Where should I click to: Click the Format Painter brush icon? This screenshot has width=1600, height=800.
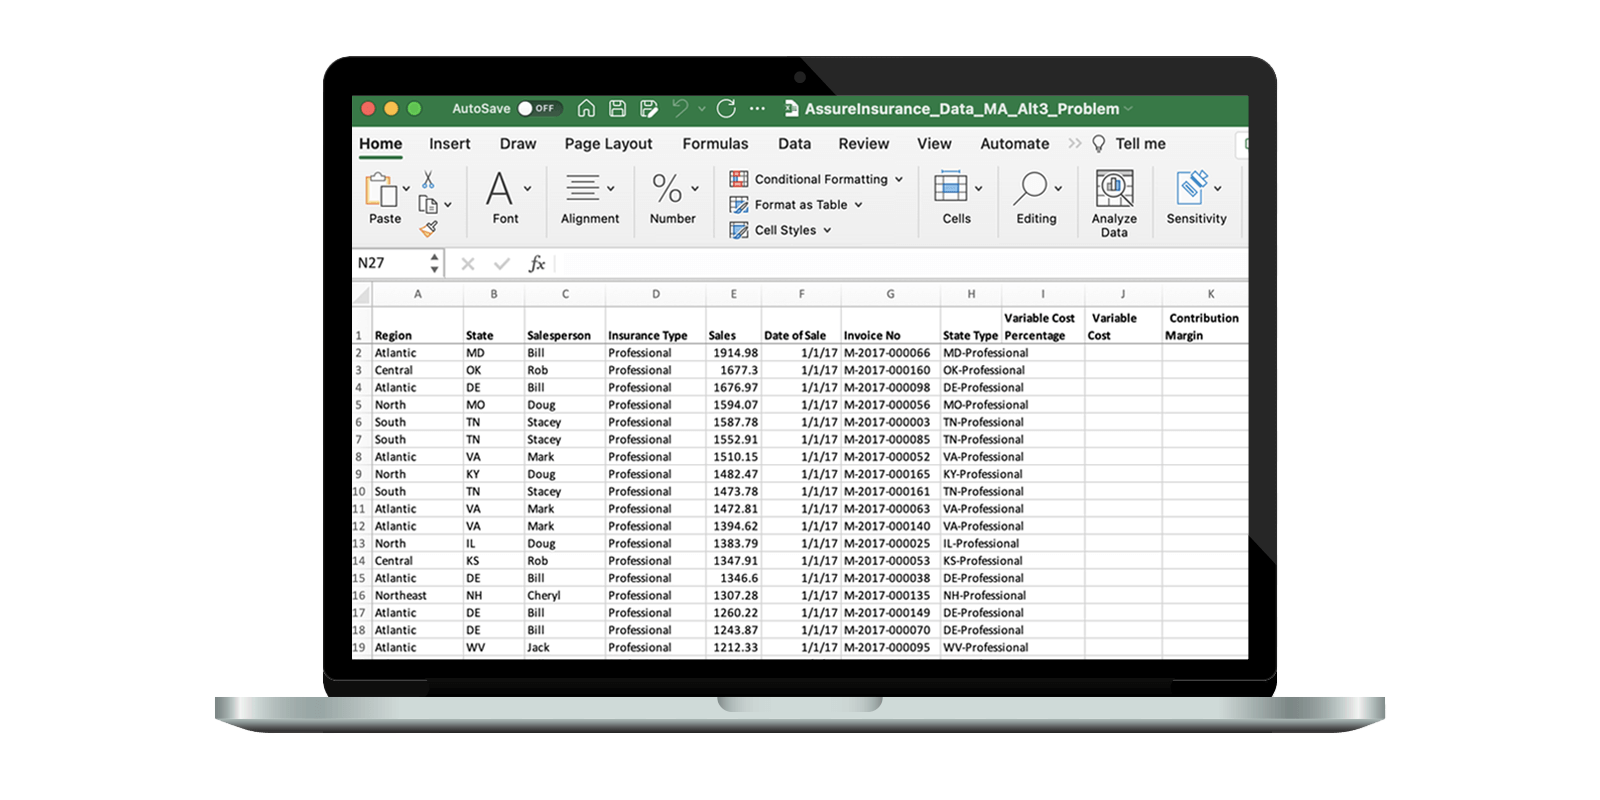point(428,229)
